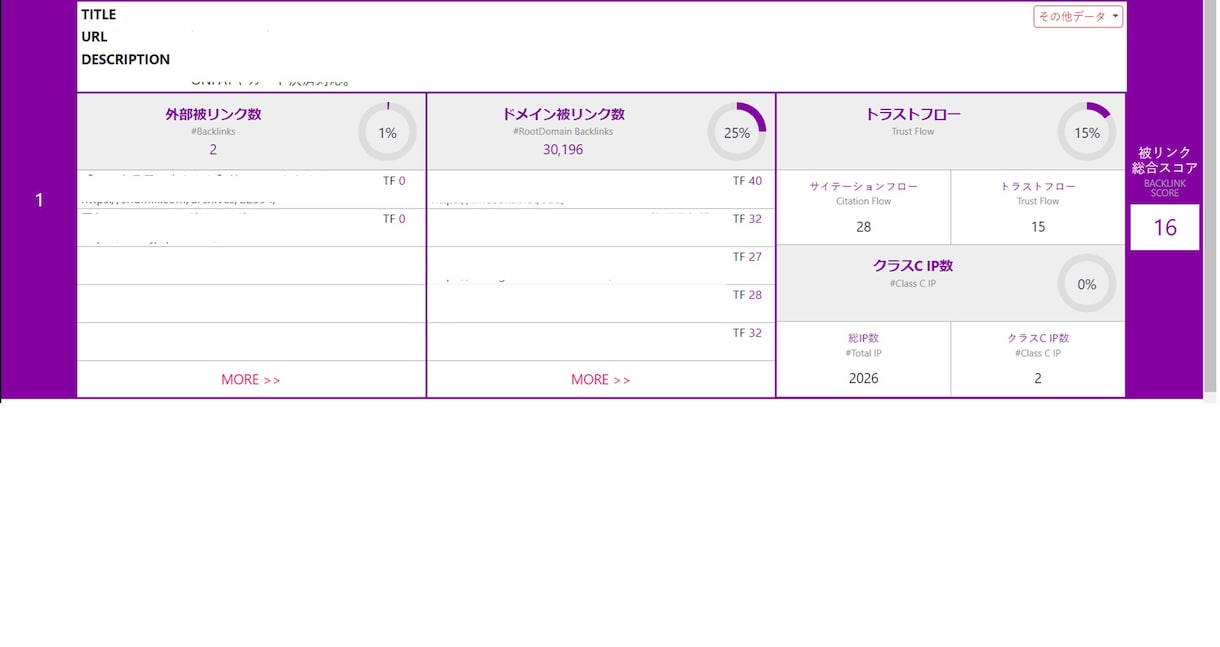
Task: Click MORE >> under 外部被リンク数 list
Action: point(251,379)
